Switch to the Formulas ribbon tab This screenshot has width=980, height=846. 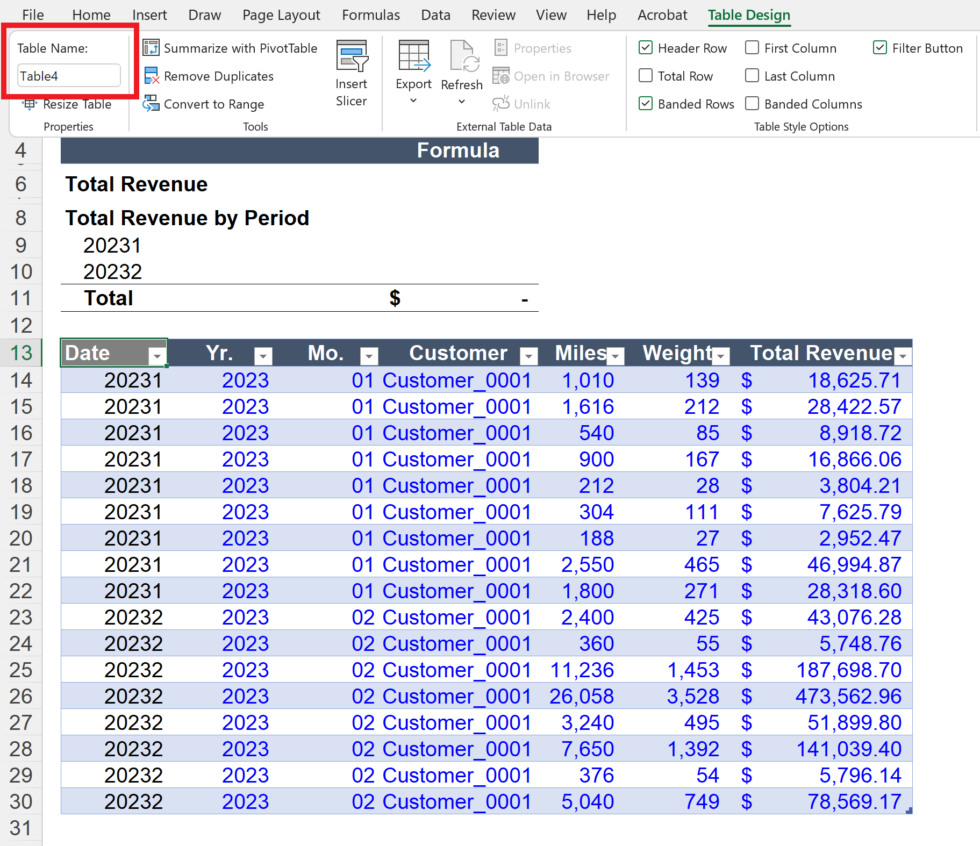click(371, 15)
